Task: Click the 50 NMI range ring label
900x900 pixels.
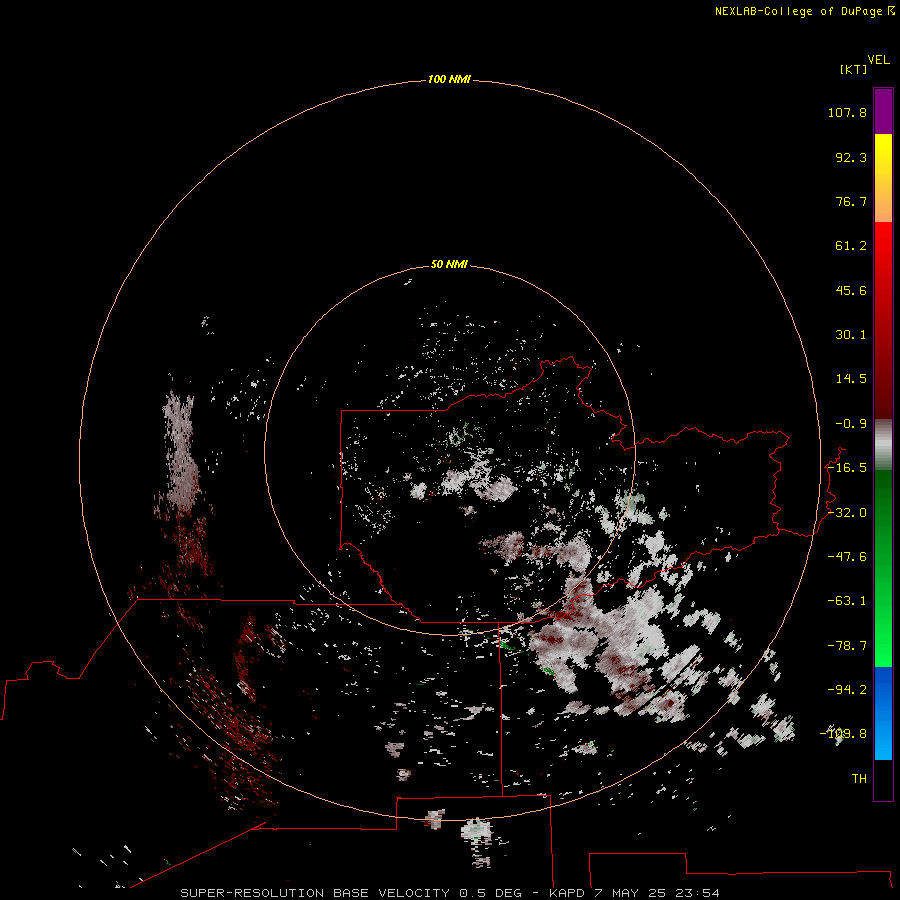Action: [449, 264]
